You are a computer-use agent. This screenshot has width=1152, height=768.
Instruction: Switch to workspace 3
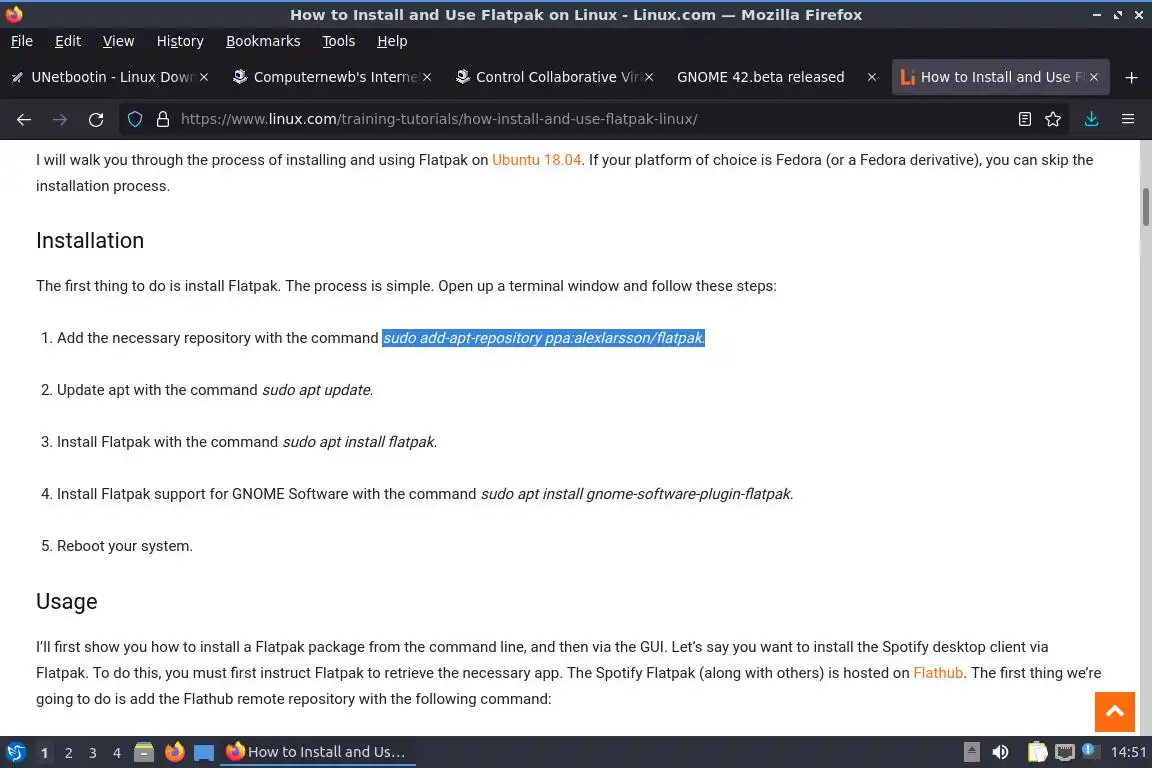pos(93,753)
